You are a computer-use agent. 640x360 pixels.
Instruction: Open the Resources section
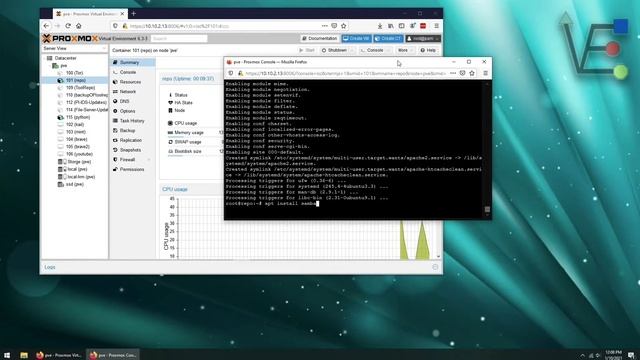point(132,82)
